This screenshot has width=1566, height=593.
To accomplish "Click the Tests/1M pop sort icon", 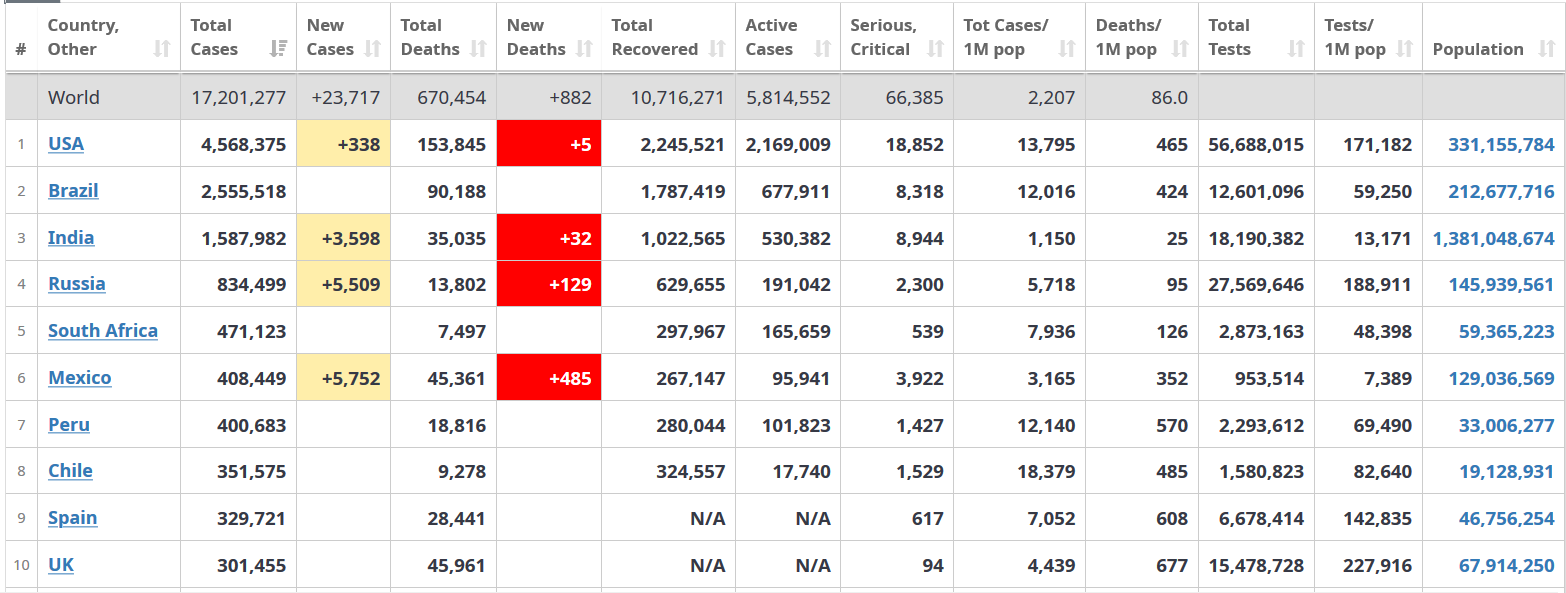I will pos(1404,49).
